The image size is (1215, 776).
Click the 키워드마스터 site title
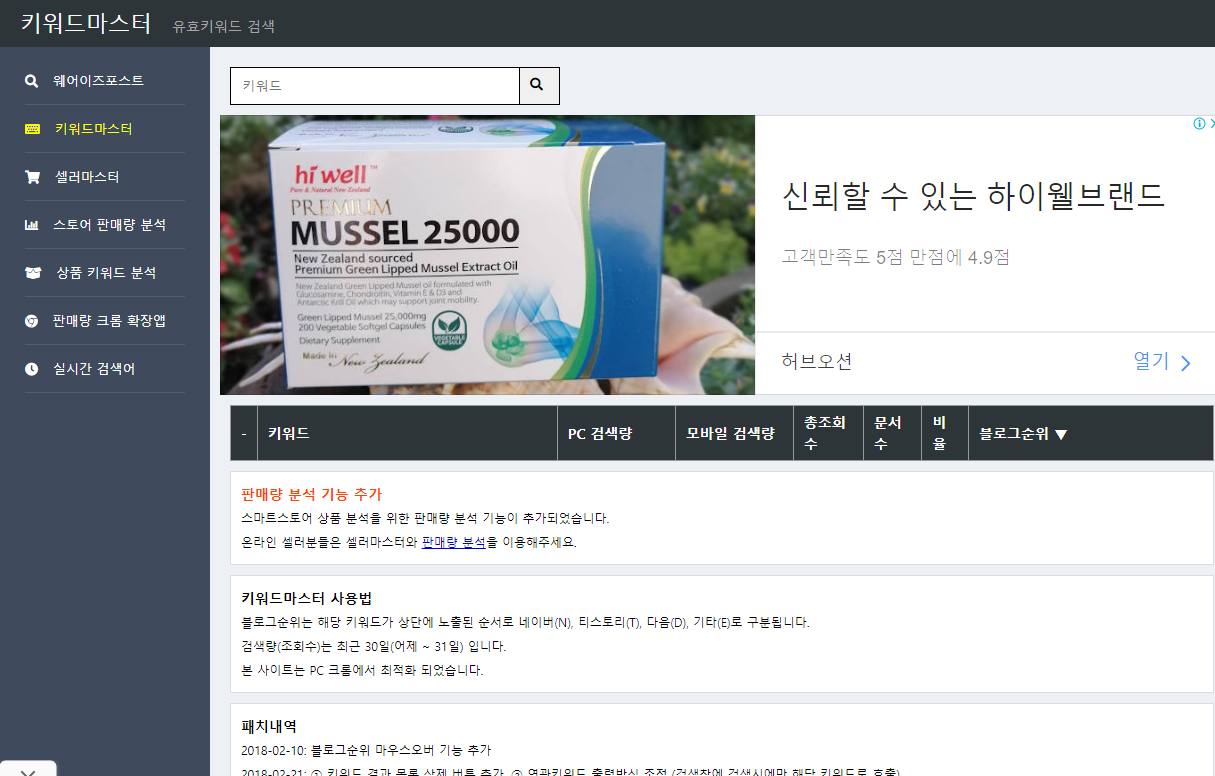pyautogui.click(x=86, y=23)
